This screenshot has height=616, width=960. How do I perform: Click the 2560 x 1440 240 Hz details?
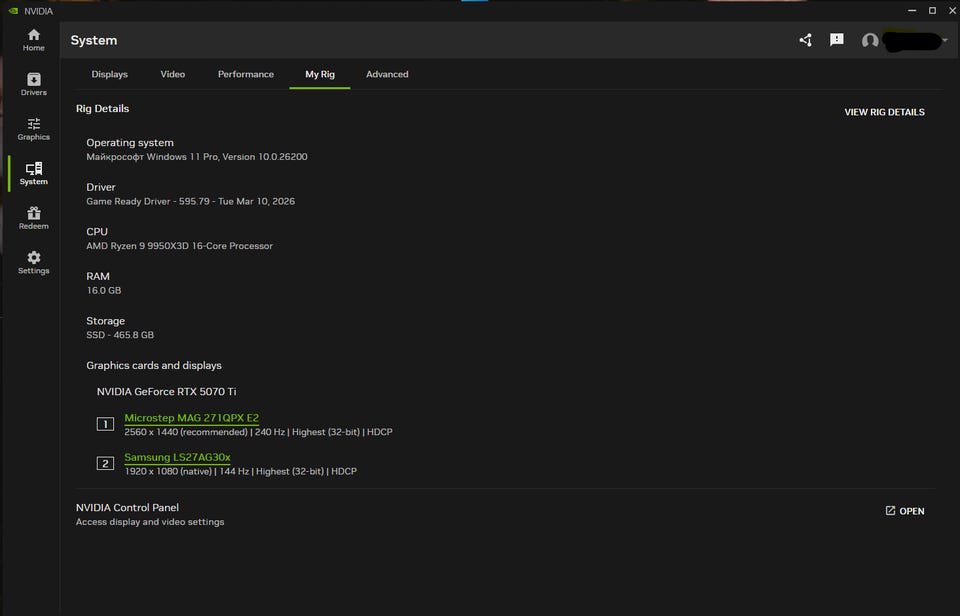tap(258, 432)
